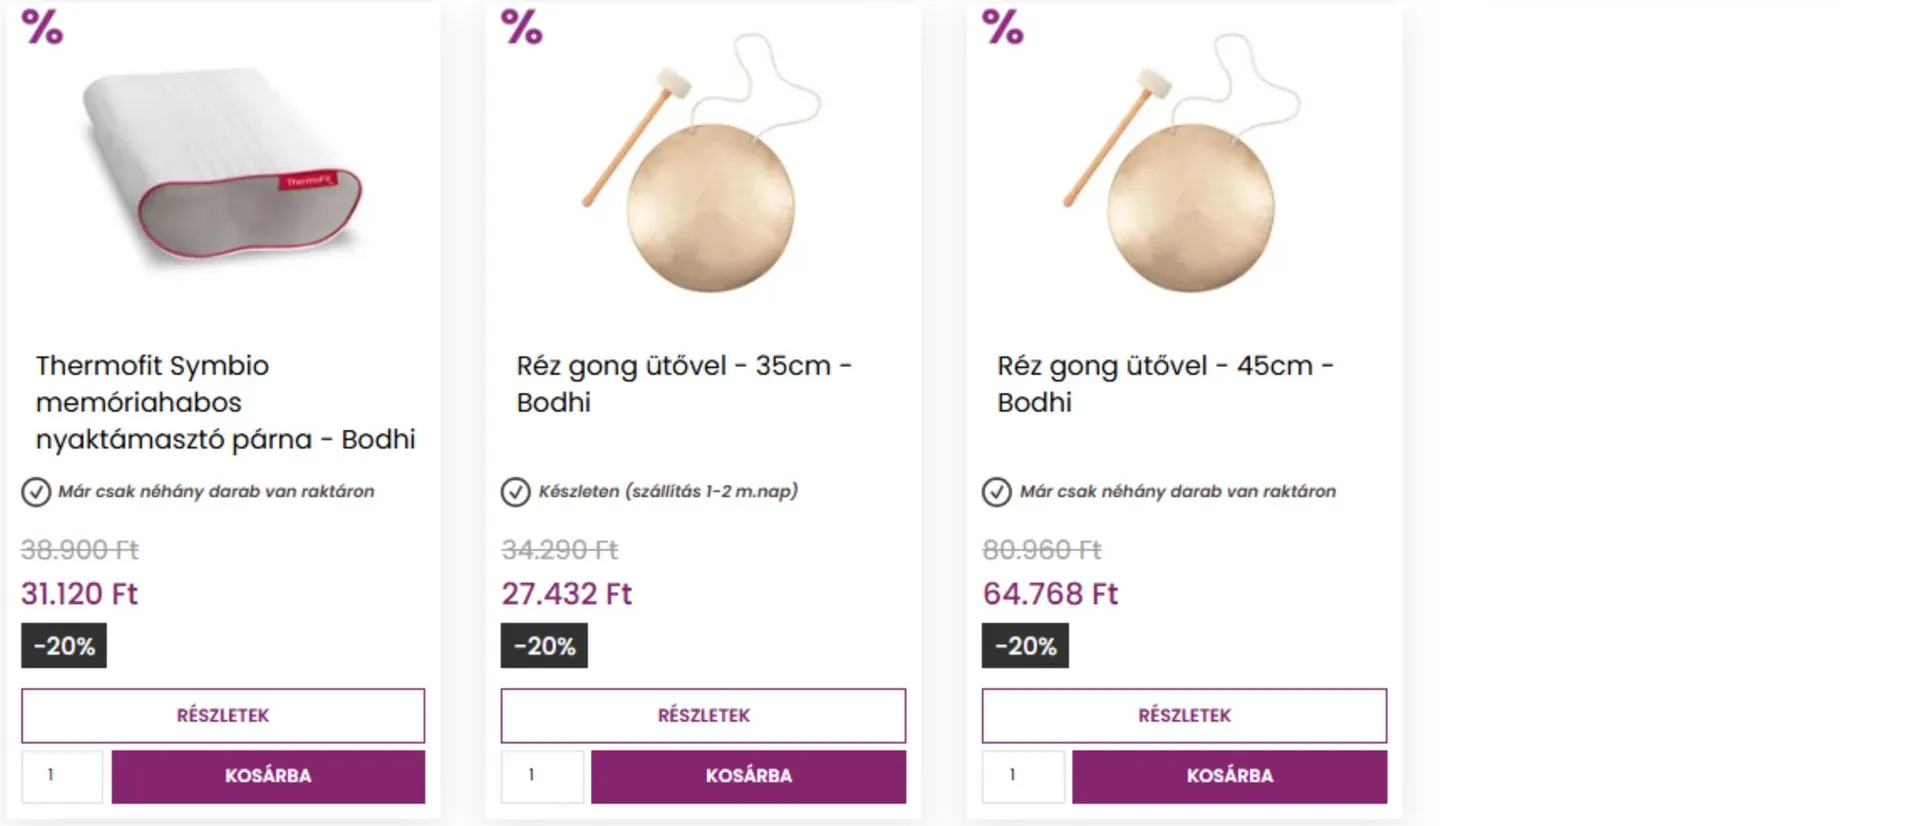The width and height of the screenshot is (1920, 826).
Task: Click the Készleten checkmark icon for 35cm gong
Action: (516, 492)
